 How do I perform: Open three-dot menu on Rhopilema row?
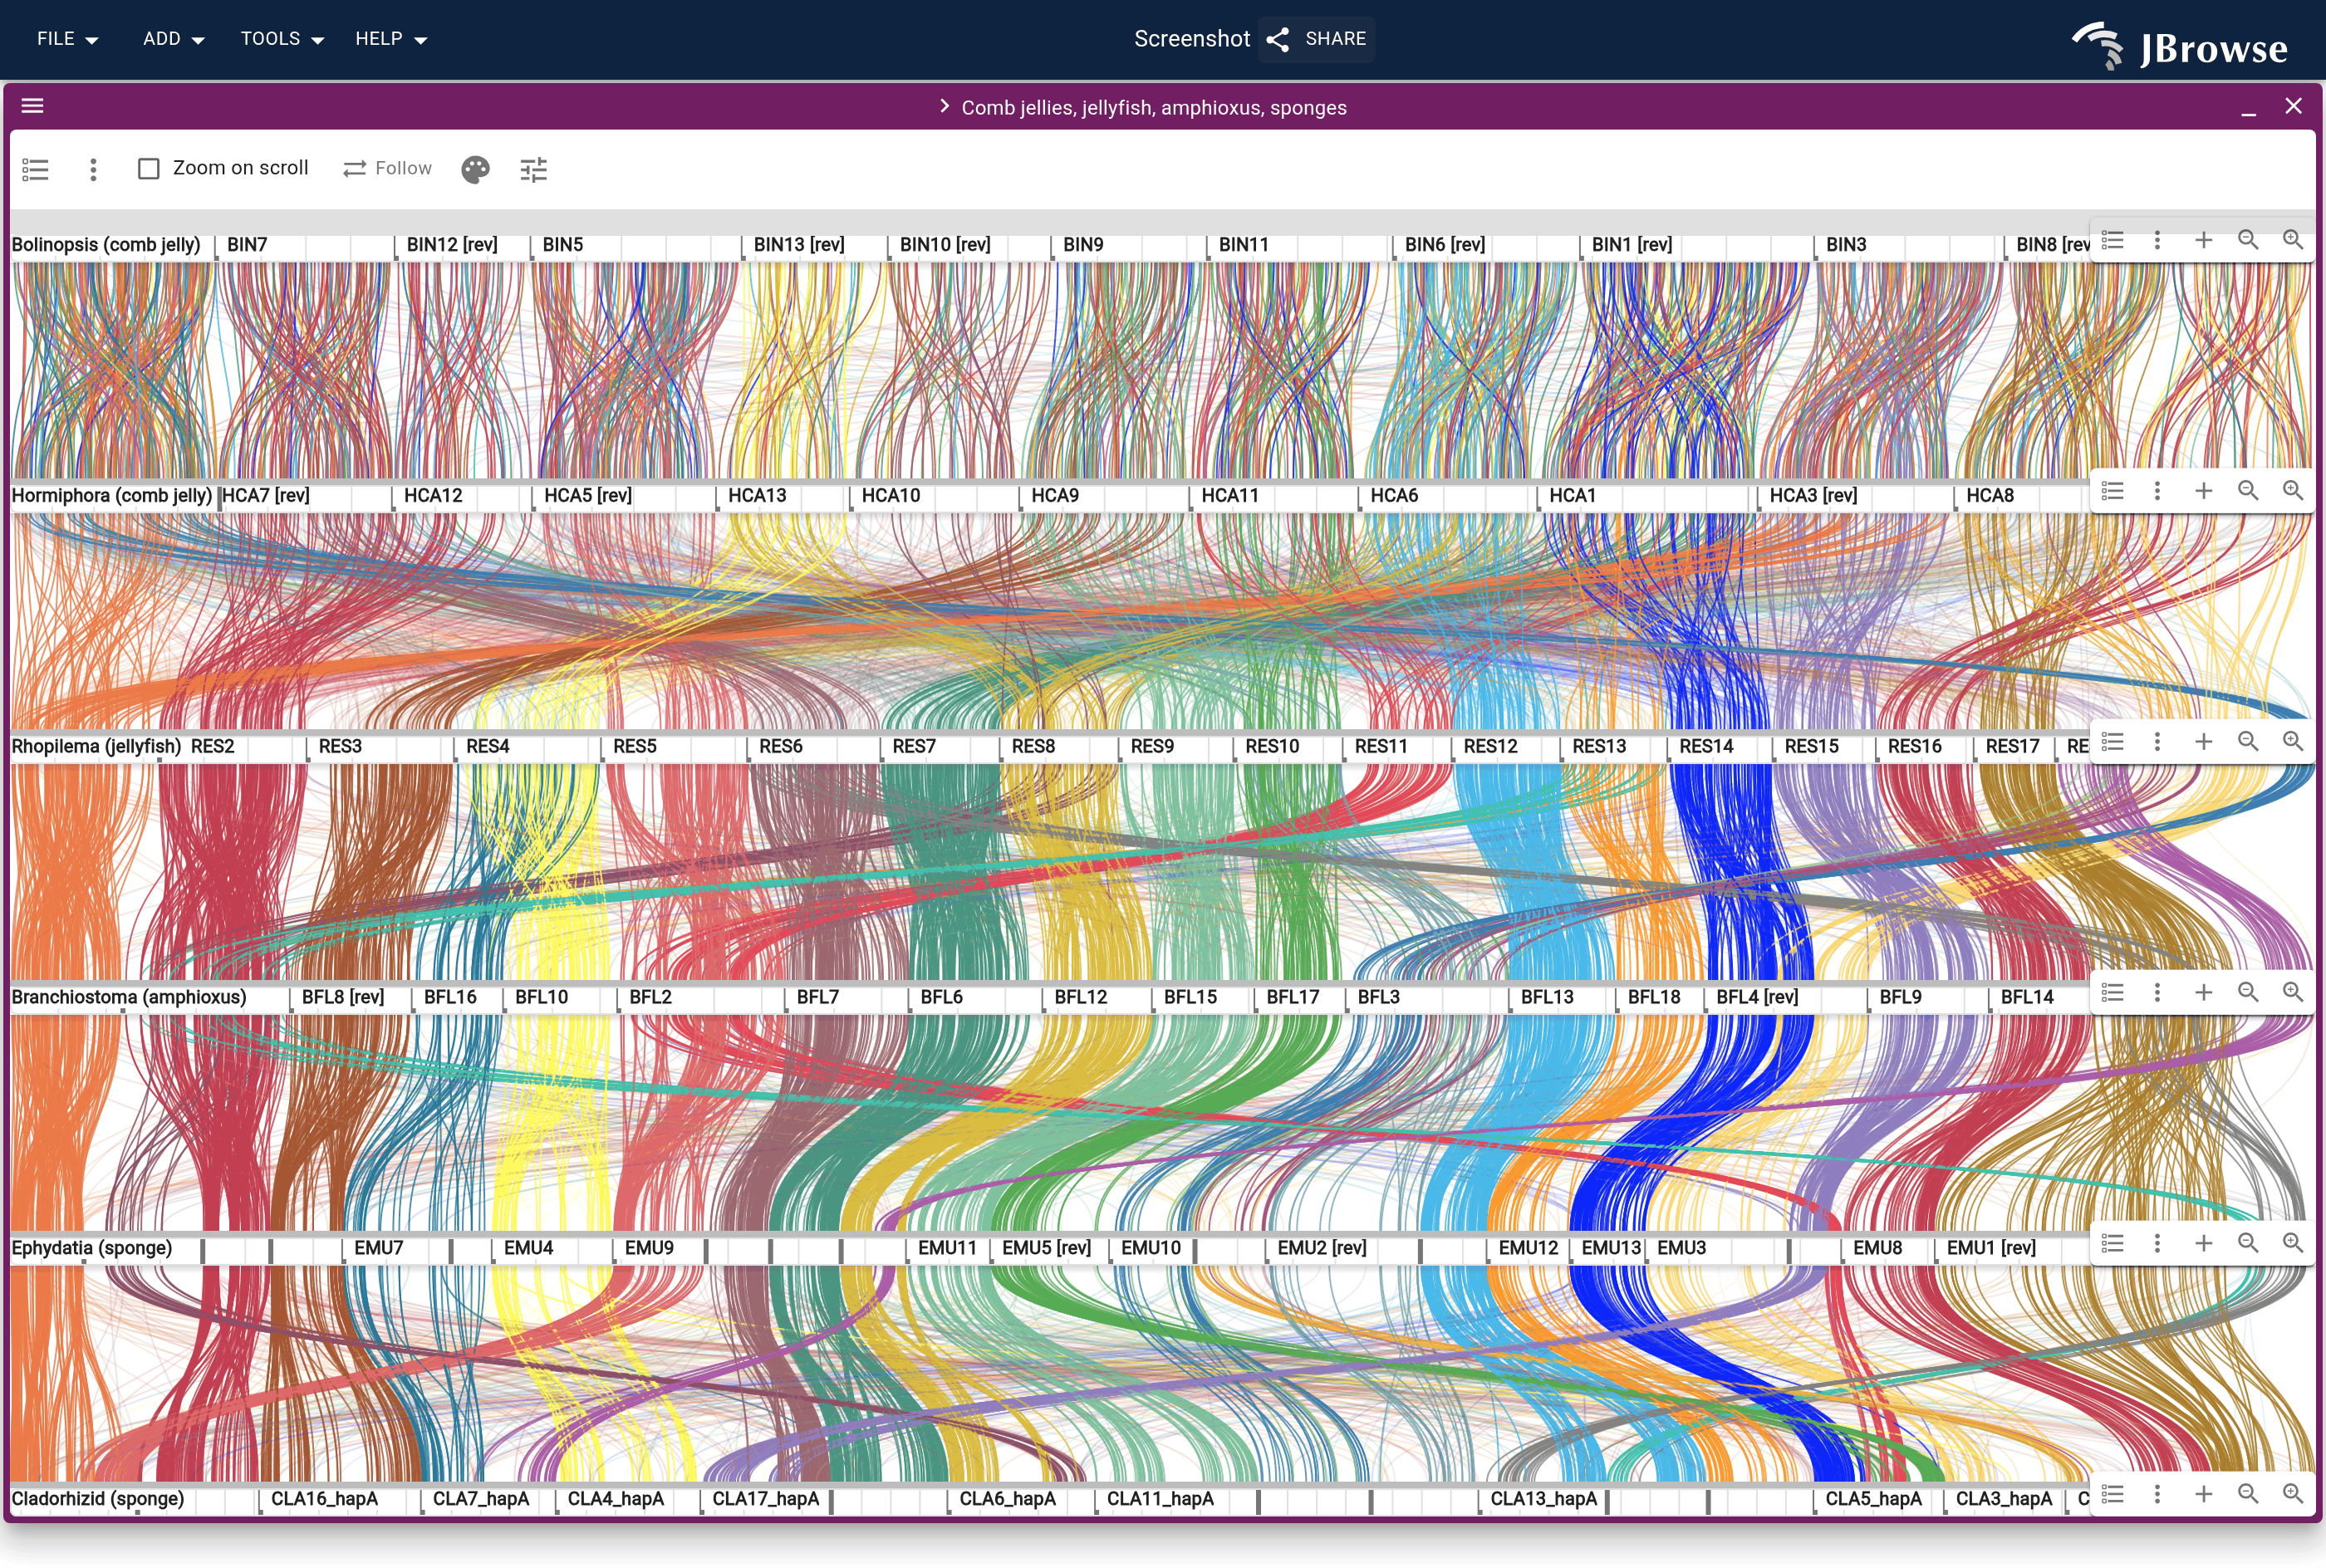(2157, 742)
